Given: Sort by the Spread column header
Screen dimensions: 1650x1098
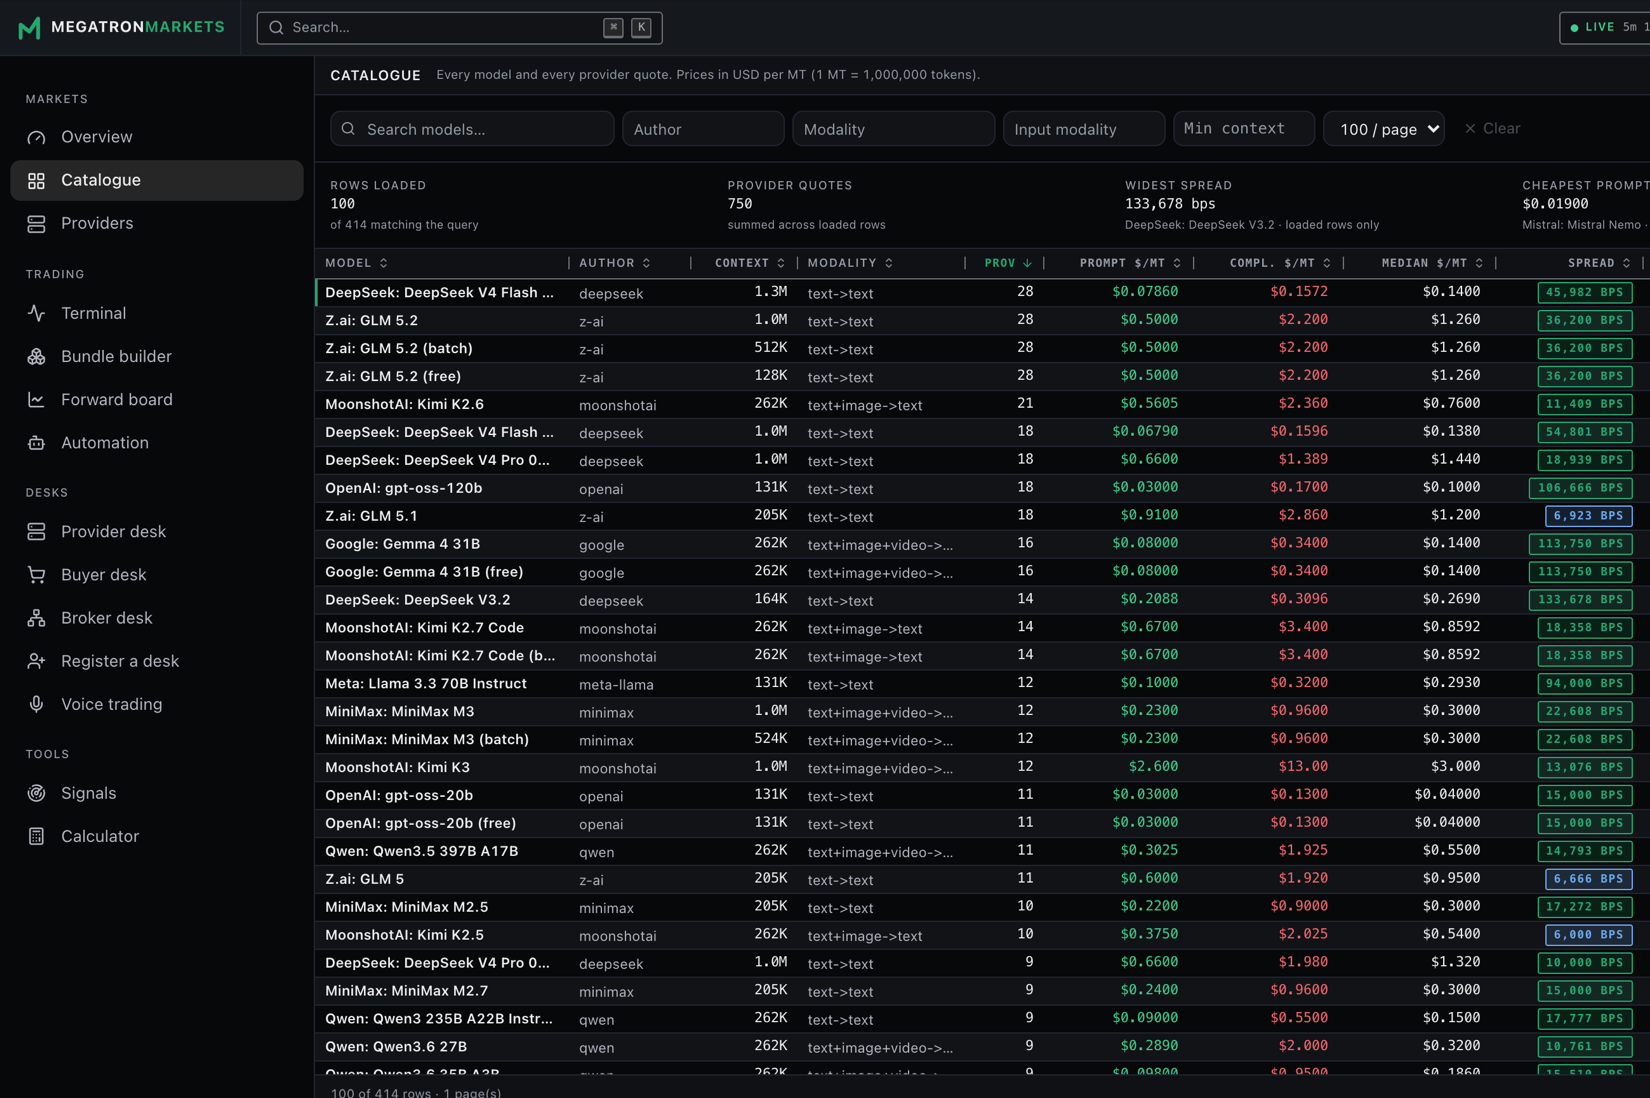Looking at the screenshot, I should click(x=1599, y=263).
